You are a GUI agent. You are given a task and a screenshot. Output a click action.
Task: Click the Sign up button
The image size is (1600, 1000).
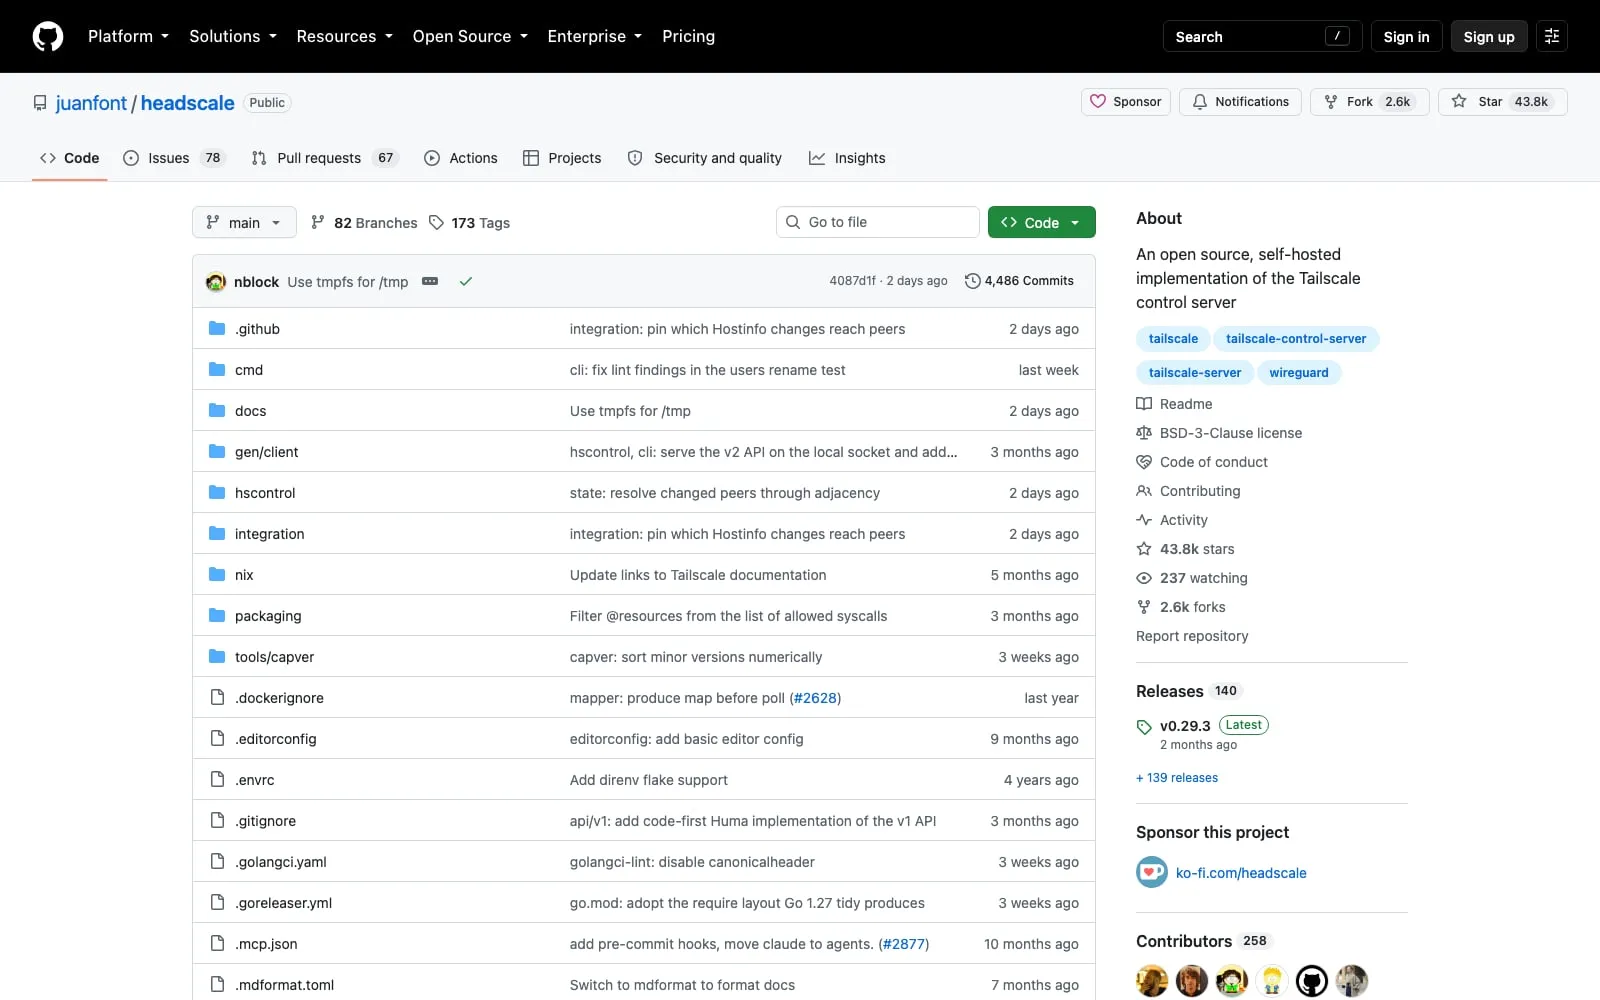pos(1489,36)
